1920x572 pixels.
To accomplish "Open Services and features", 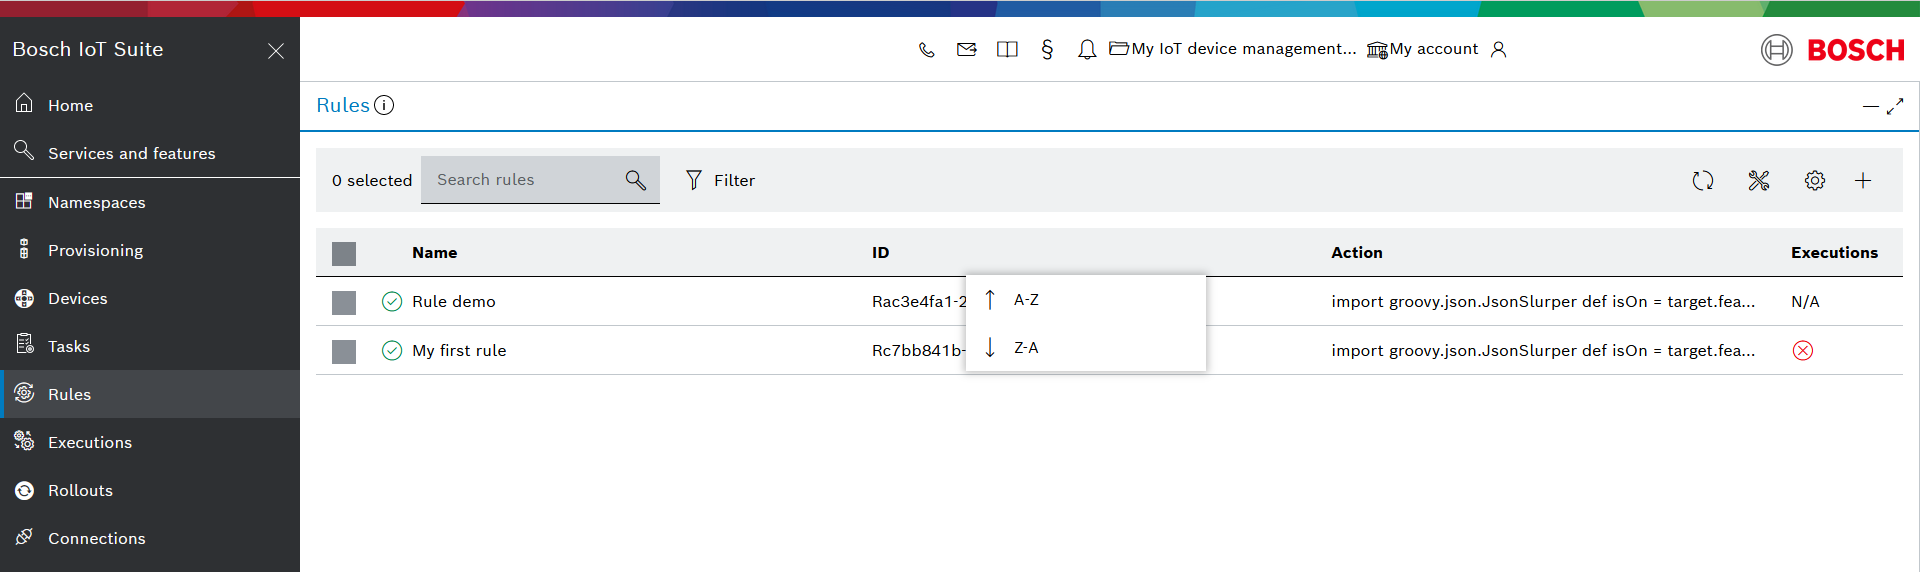I will (x=150, y=153).
